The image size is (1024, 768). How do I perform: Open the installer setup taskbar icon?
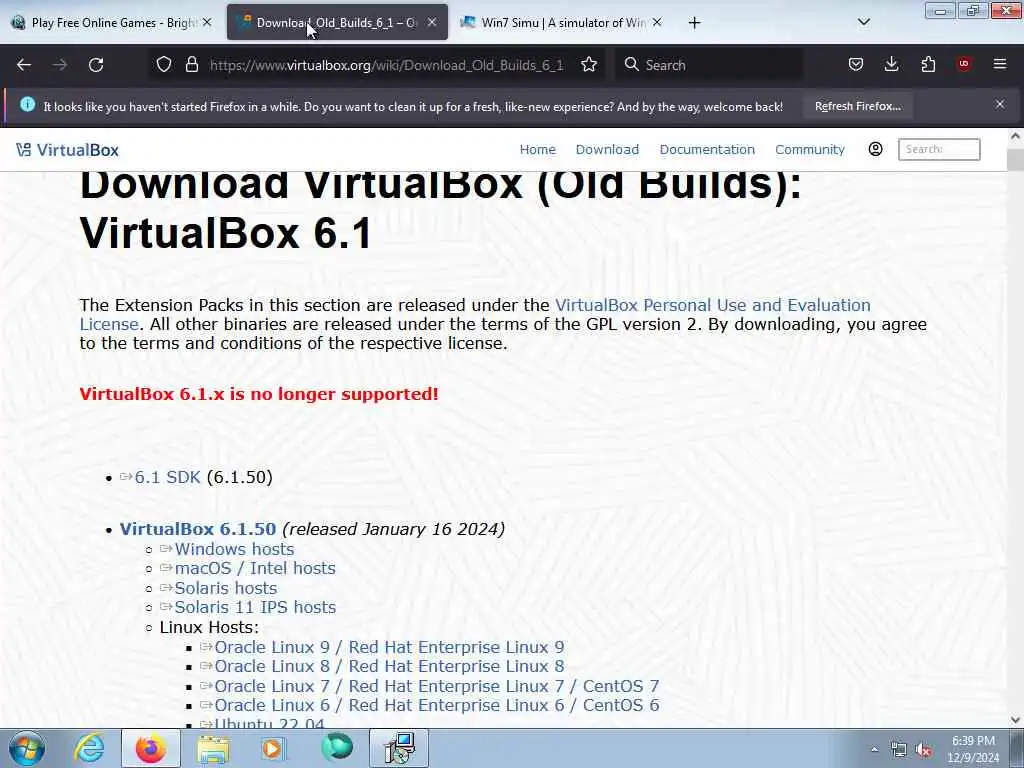[x=399, y=748]
